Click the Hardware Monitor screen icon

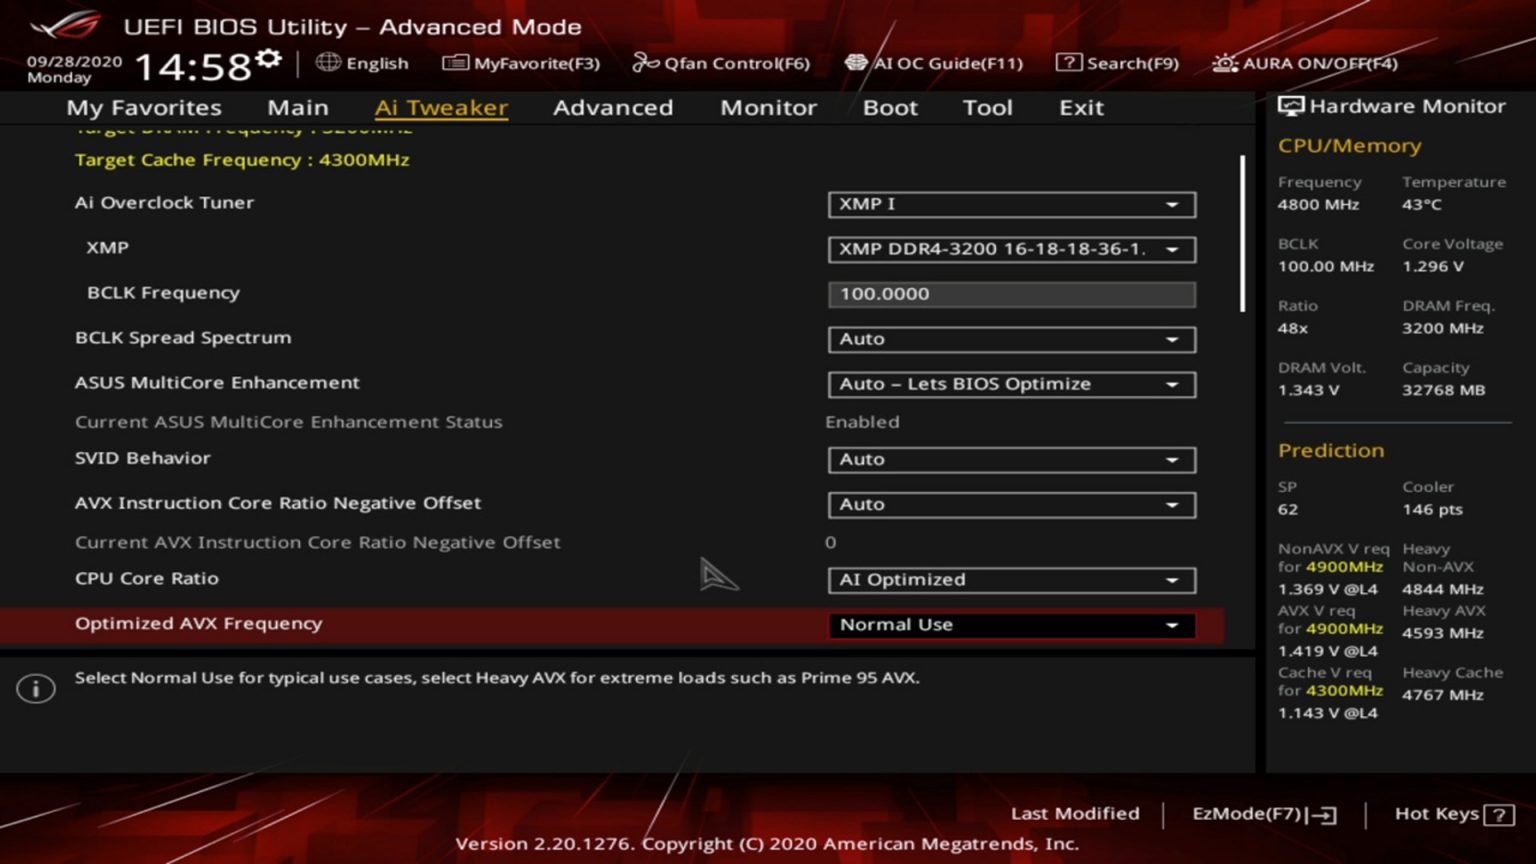click(1291, 106)
